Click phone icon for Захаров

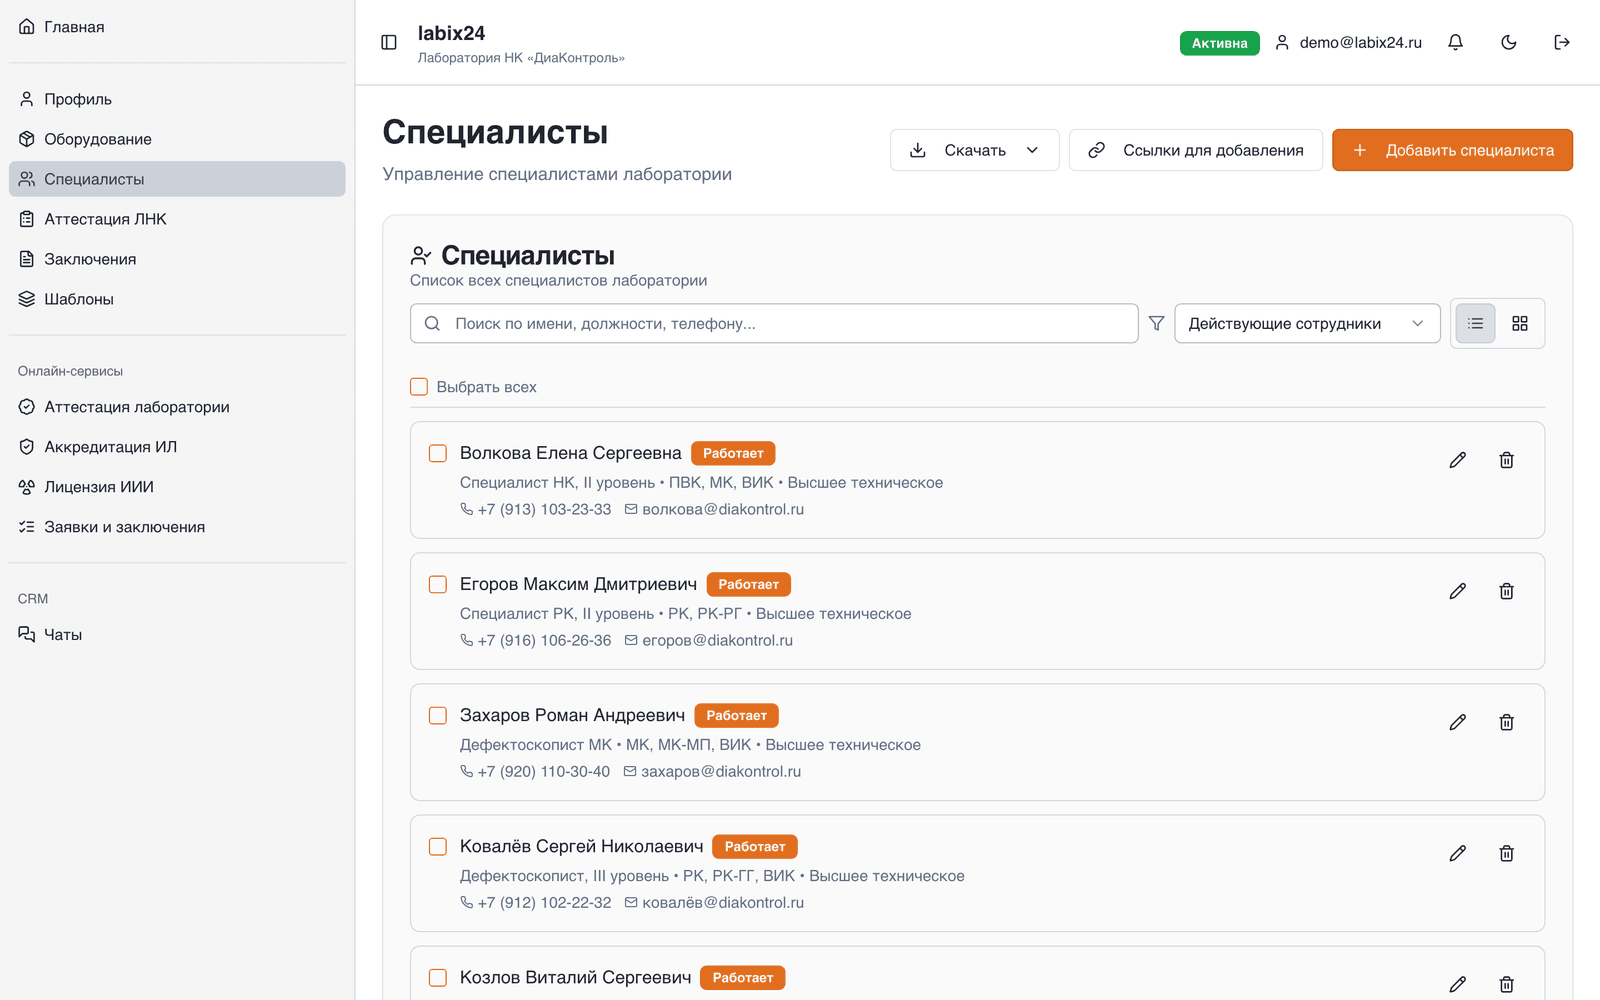pos(466,771)
